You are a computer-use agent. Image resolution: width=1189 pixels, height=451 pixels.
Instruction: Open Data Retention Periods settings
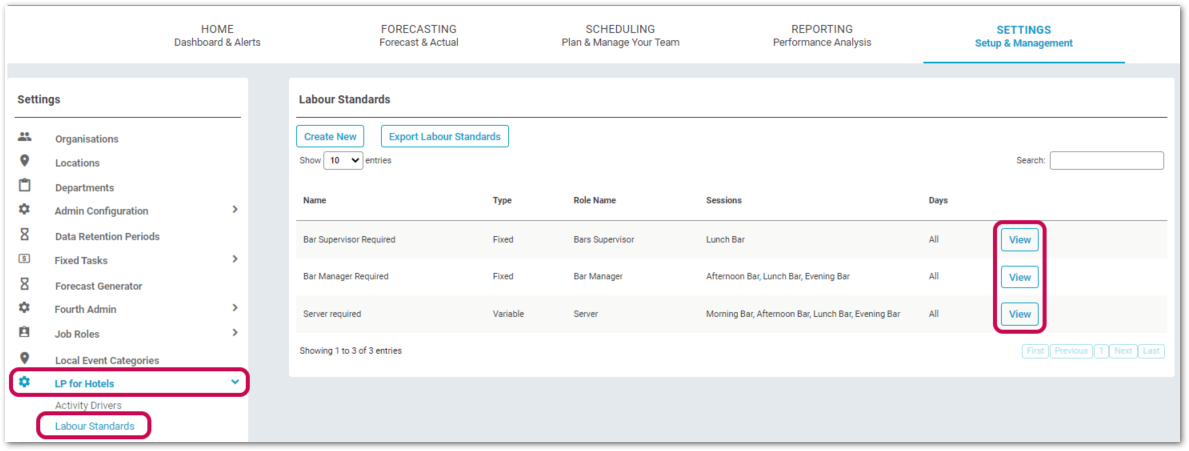click(x=107, y=236)
